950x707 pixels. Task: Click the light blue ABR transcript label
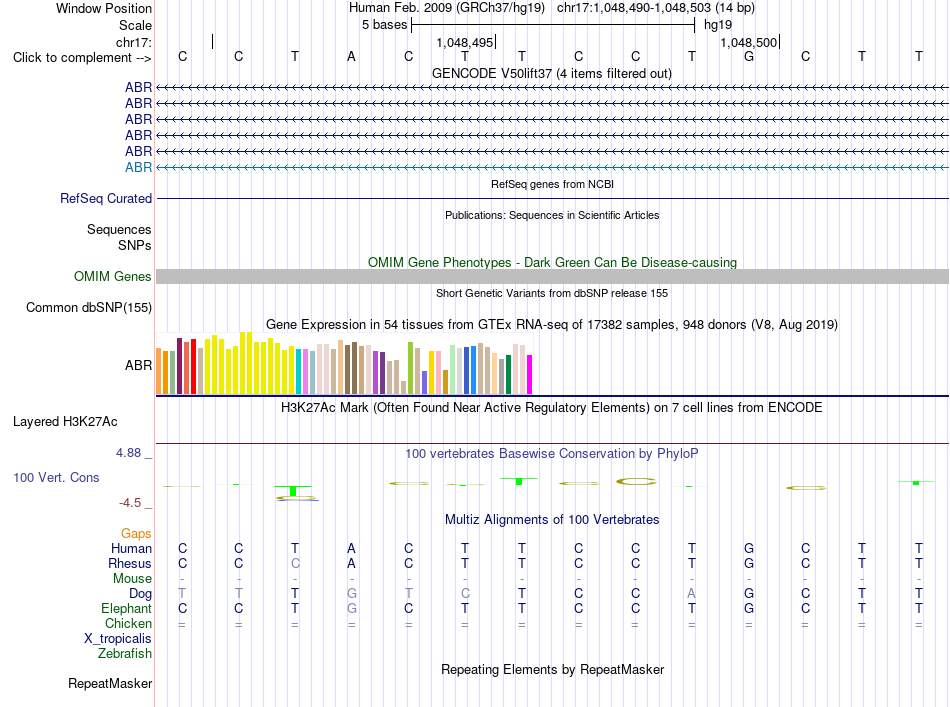point(138,167)
